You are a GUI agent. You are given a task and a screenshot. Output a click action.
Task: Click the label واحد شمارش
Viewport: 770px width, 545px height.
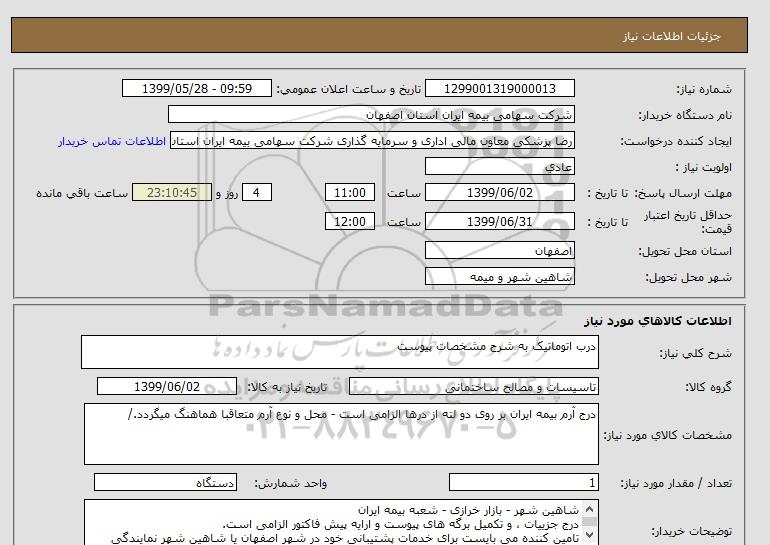point(290,484)
